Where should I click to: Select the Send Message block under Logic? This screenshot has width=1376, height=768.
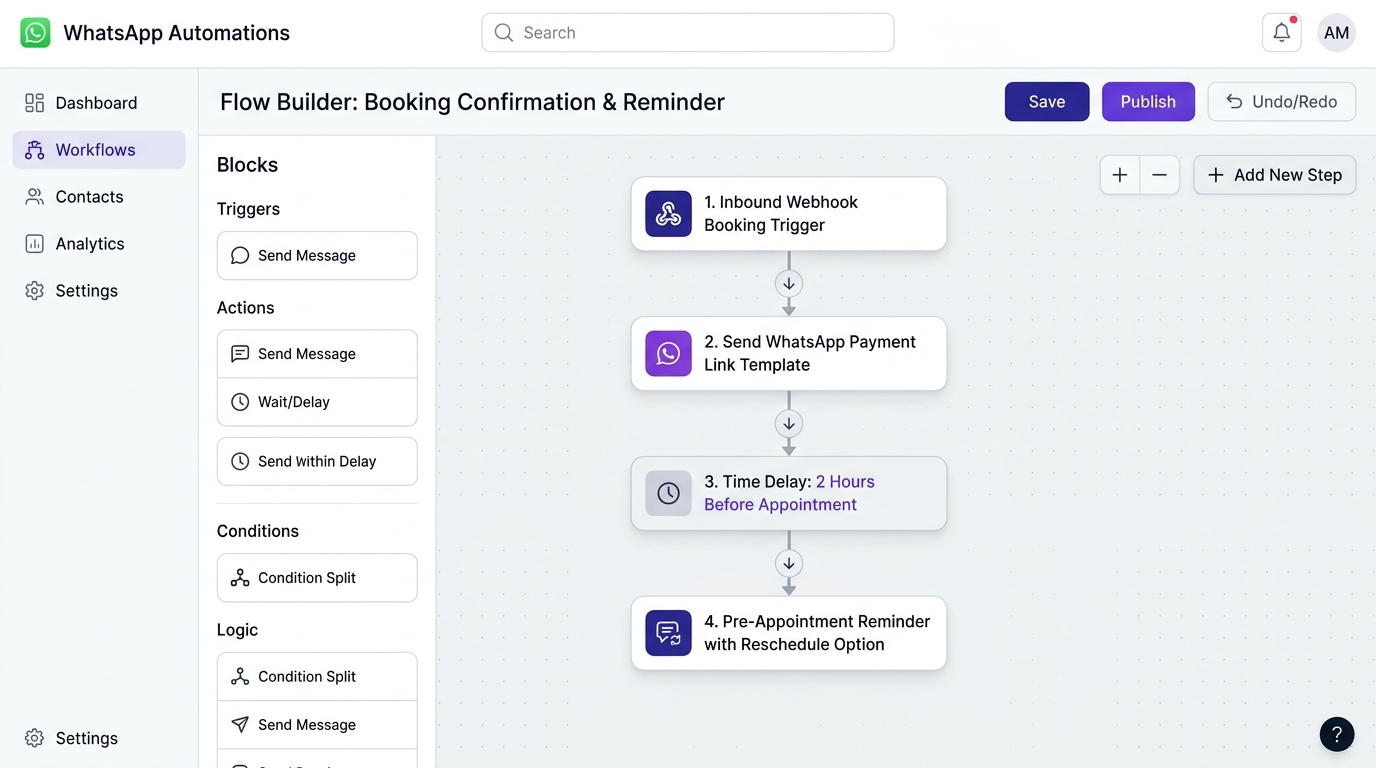click(317, 725)
